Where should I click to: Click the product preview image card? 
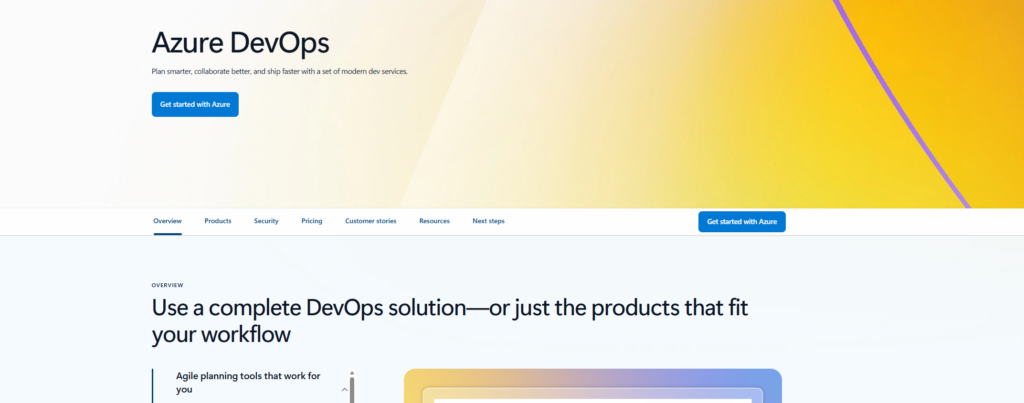(x=592, y=388)
